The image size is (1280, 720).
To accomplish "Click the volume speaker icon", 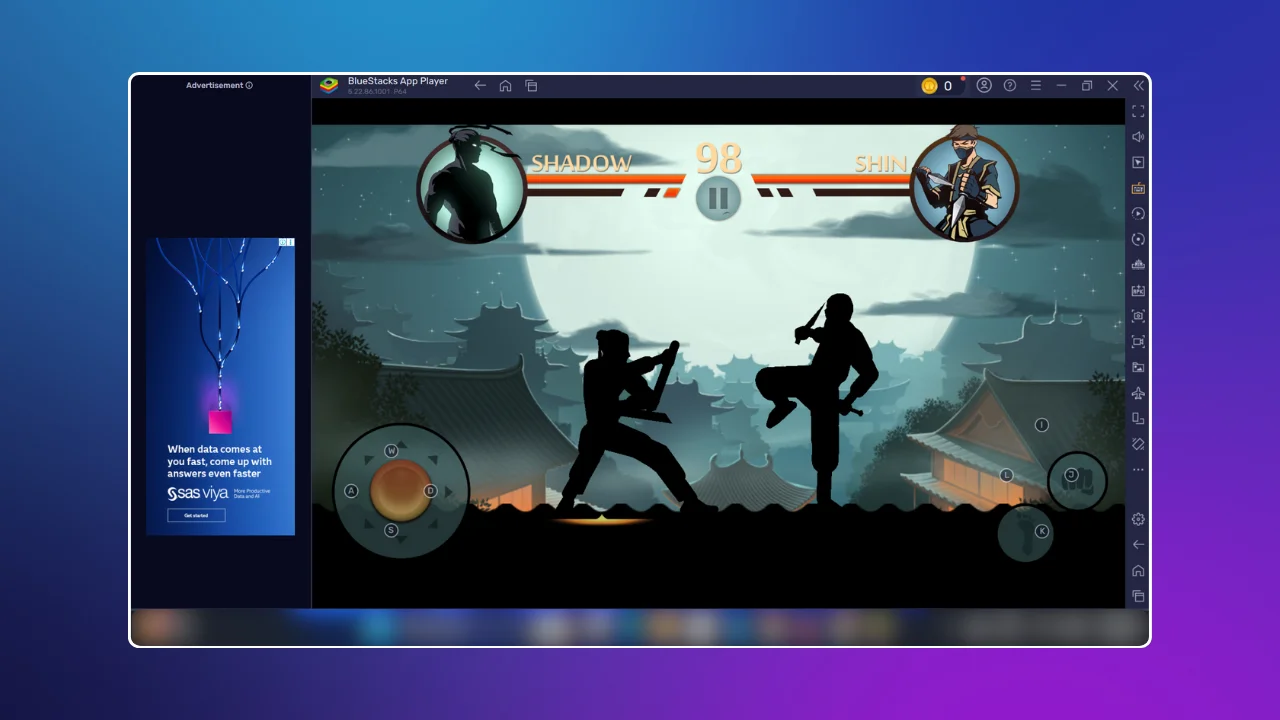I will coord(1138,137).
